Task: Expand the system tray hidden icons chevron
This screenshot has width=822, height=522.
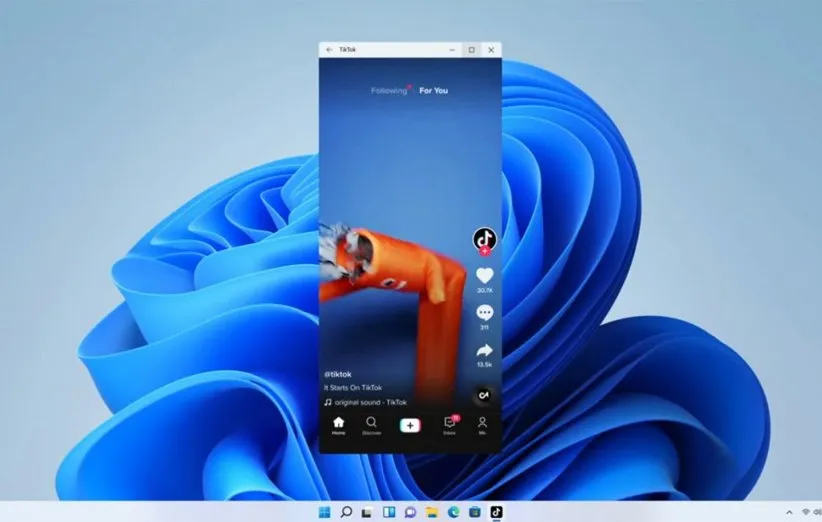Action: click(x=788, y=512)
